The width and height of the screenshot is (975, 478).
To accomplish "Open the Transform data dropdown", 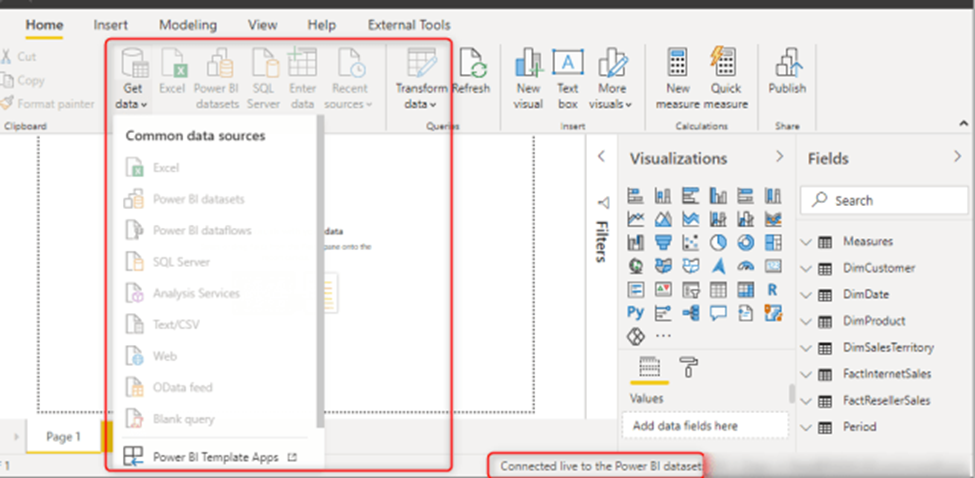I will 421,79.
